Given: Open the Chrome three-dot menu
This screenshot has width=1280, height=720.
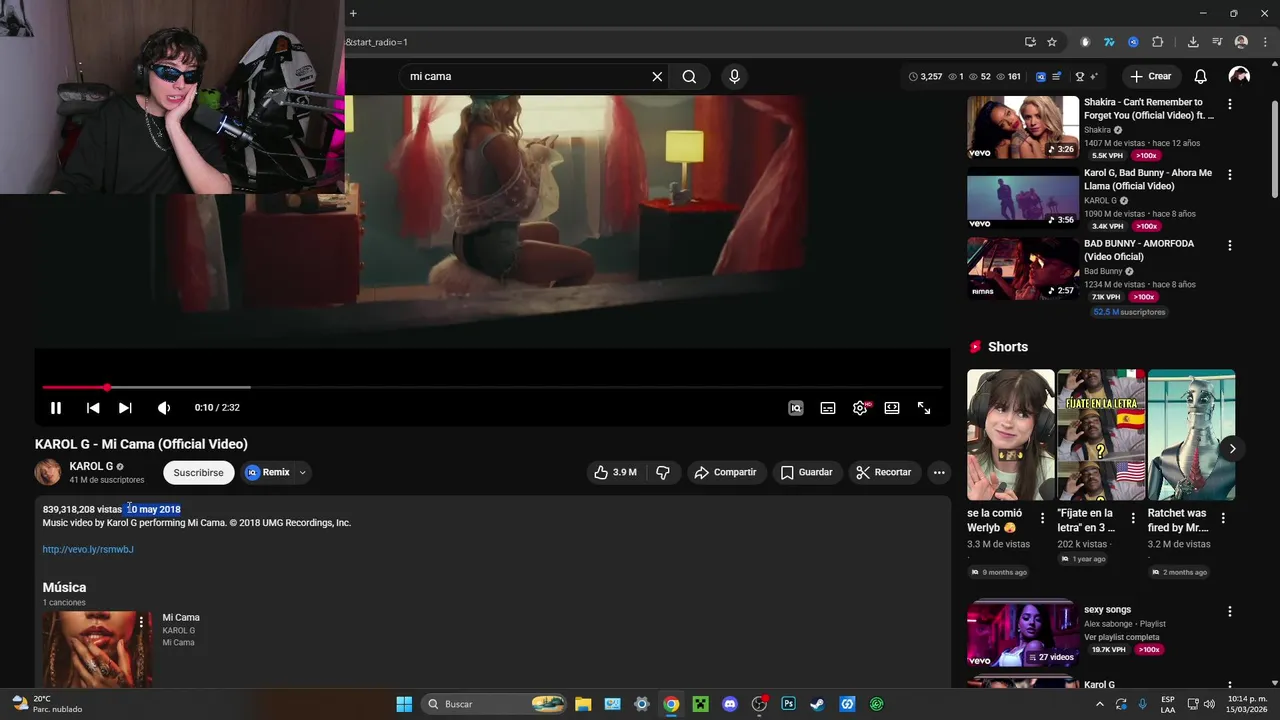Looking at the screenshot, I should (1263, 42).
